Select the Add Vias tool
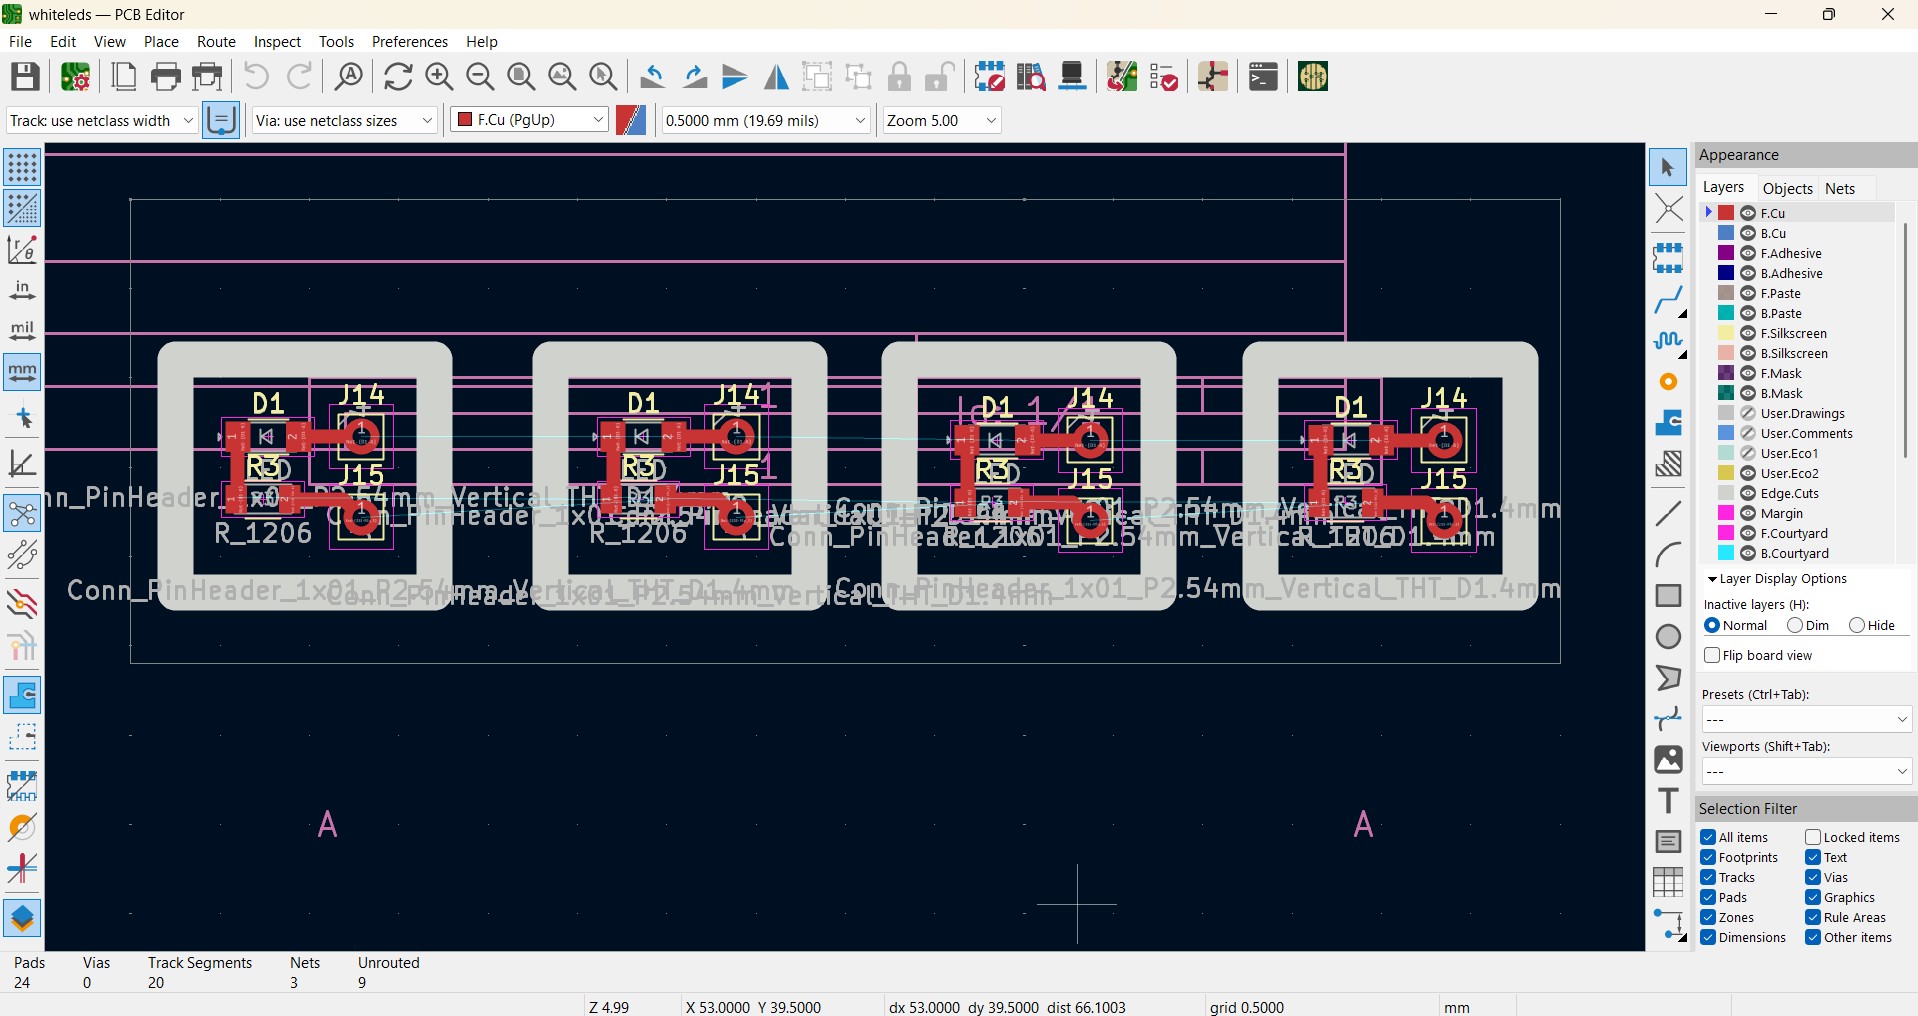The image size is (1918, 1016). click(1668, 382)
